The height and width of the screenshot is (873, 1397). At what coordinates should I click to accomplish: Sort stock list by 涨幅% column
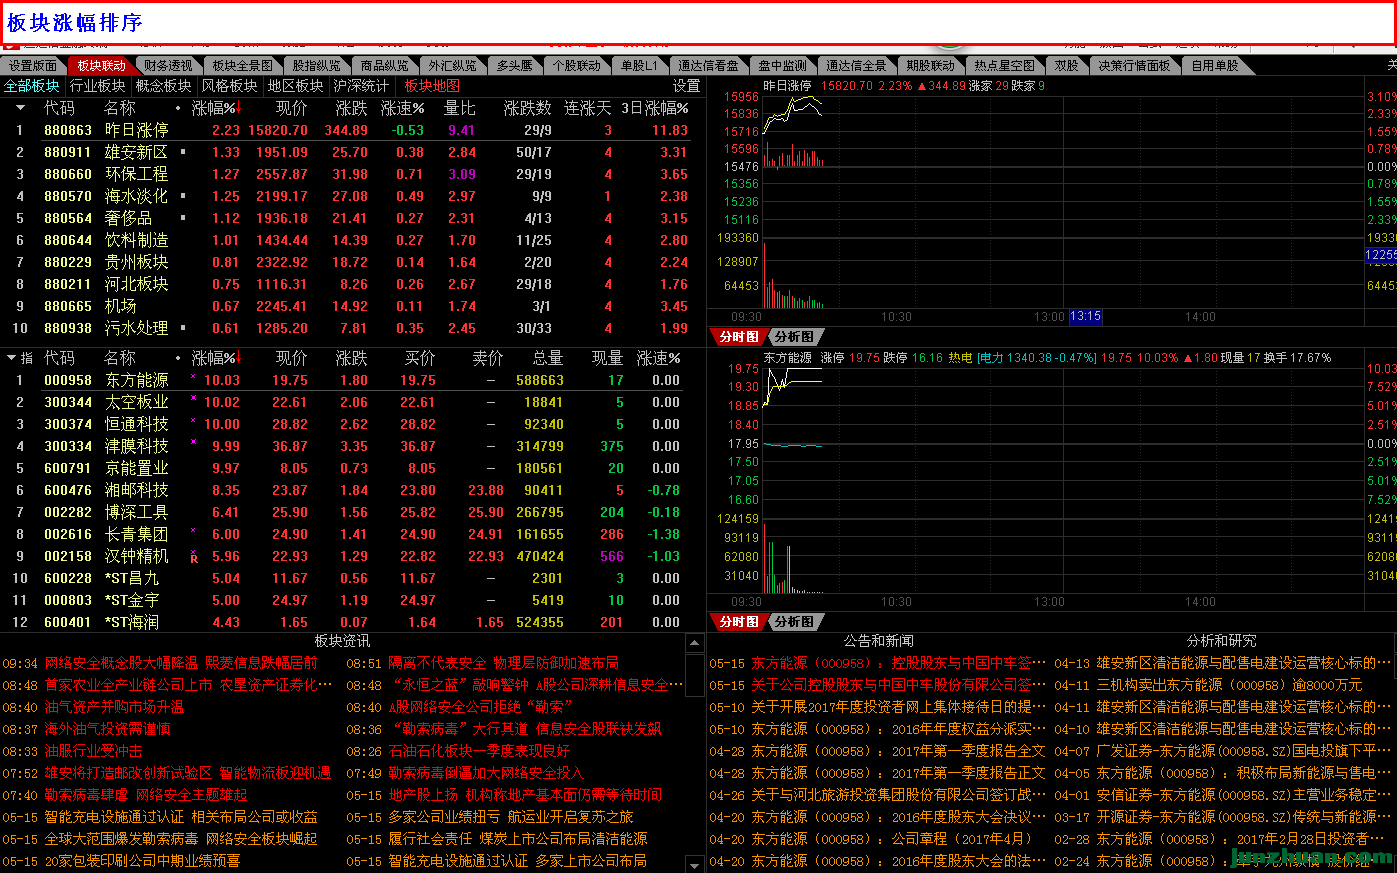pos(216,358)
